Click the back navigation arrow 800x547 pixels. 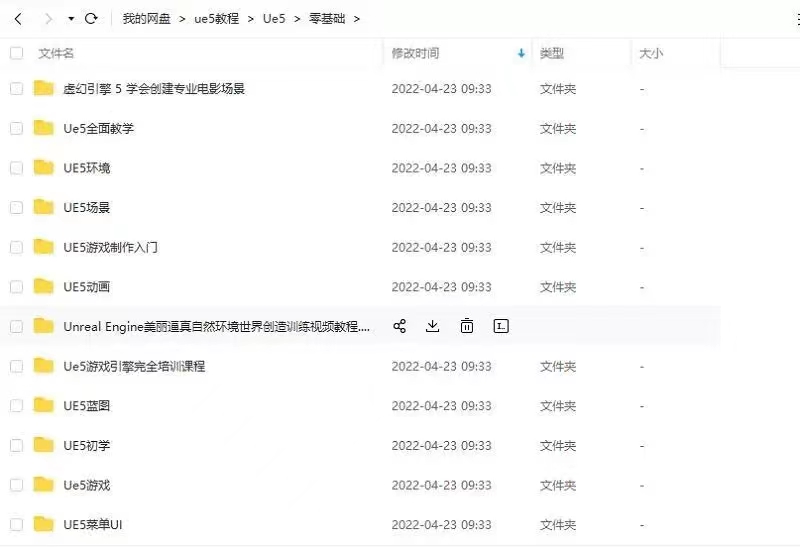pyautogui.click(x=18, y=19)
